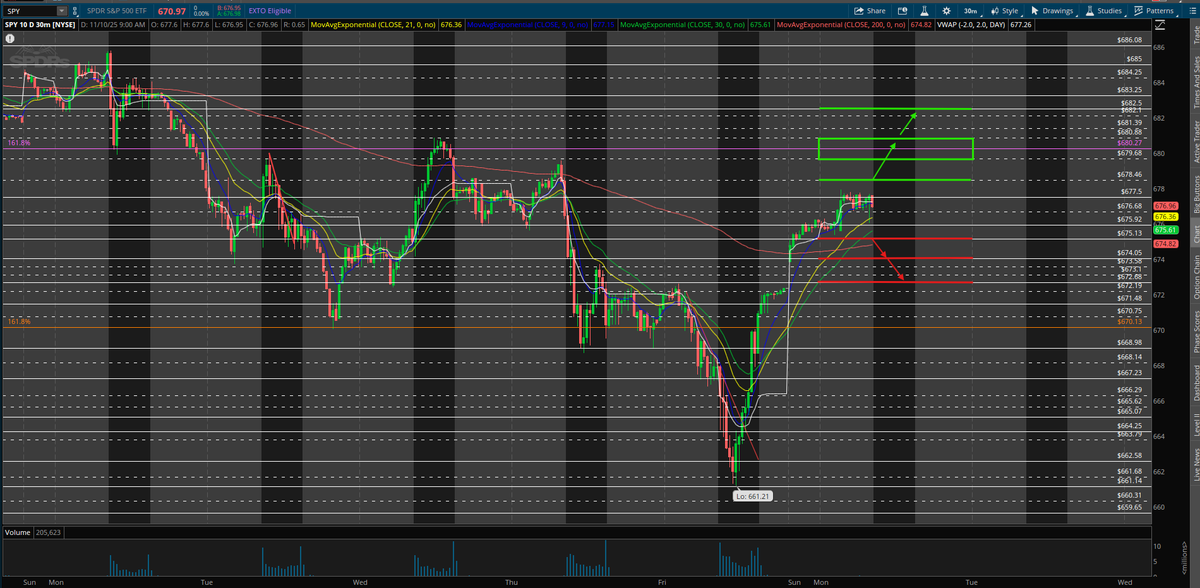Click the yellow 676.36 price axis tag
The height and width of the screenshot is (588, 1200).
click(x=1165, y=216)
